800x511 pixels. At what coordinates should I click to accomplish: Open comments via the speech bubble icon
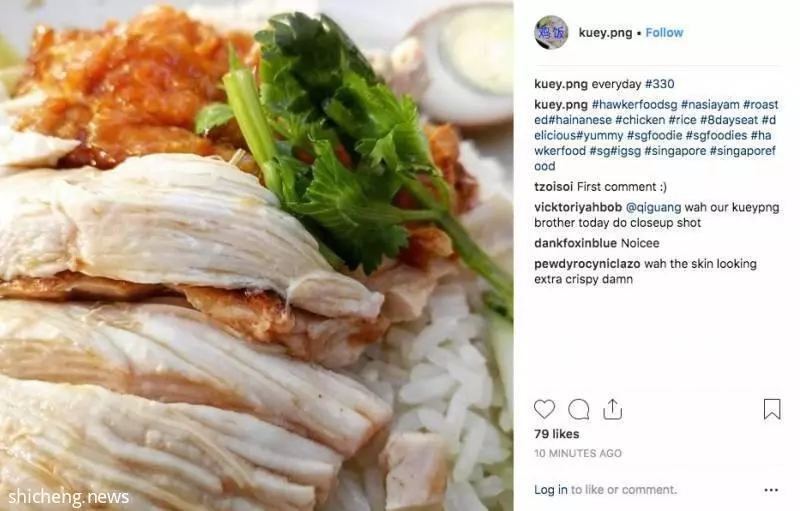[579, 409]
